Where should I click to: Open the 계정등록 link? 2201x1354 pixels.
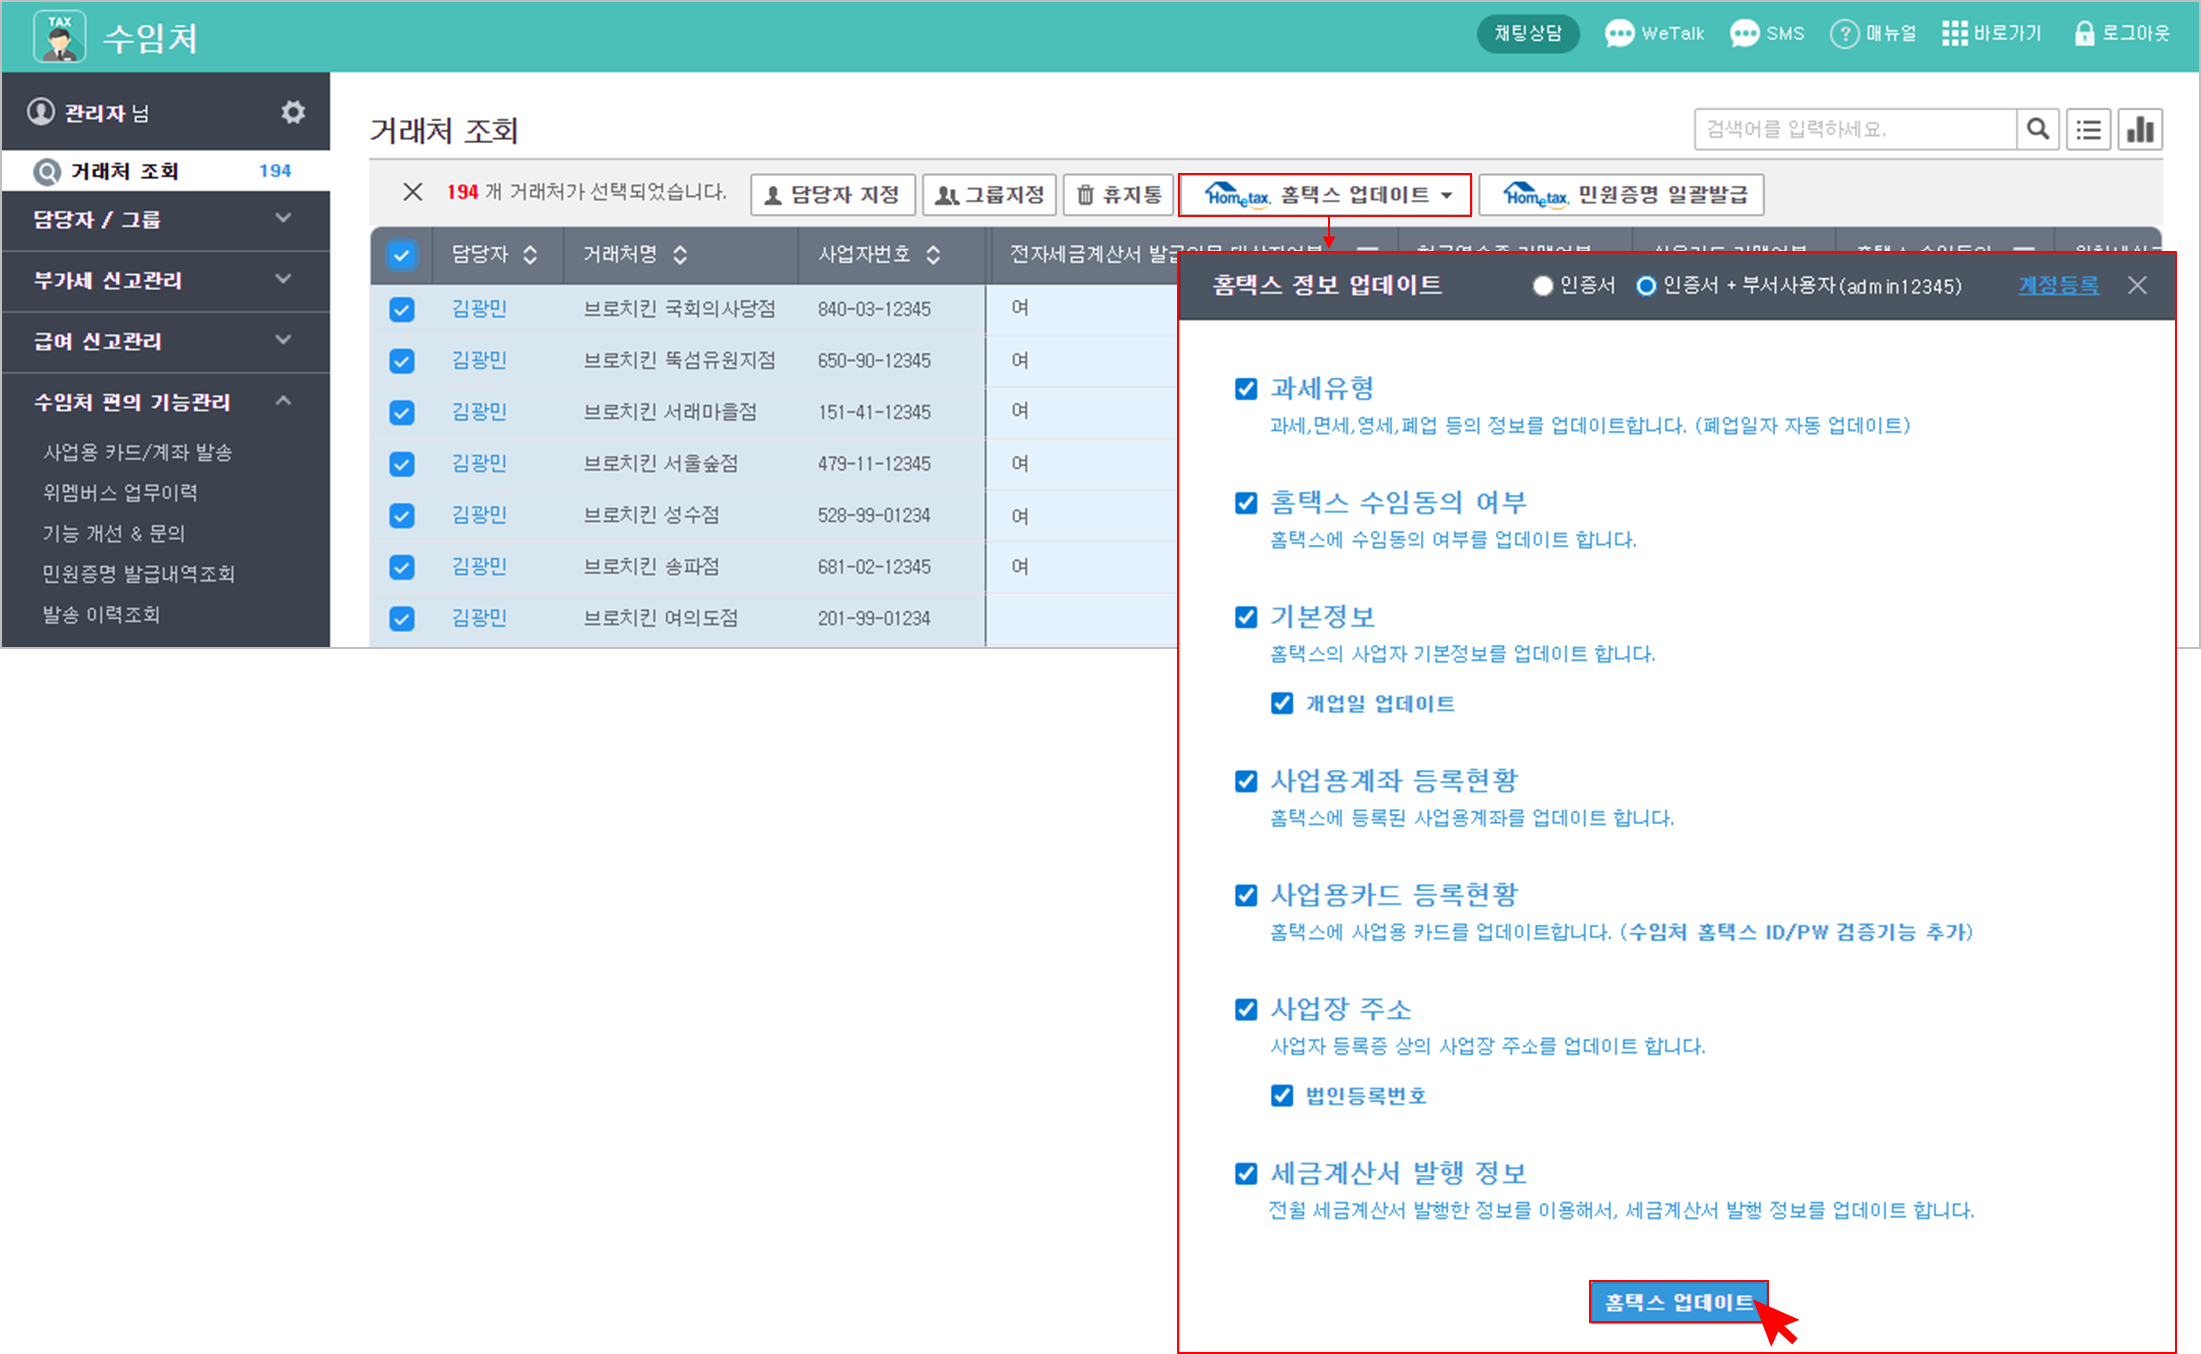coord(2058,286)
